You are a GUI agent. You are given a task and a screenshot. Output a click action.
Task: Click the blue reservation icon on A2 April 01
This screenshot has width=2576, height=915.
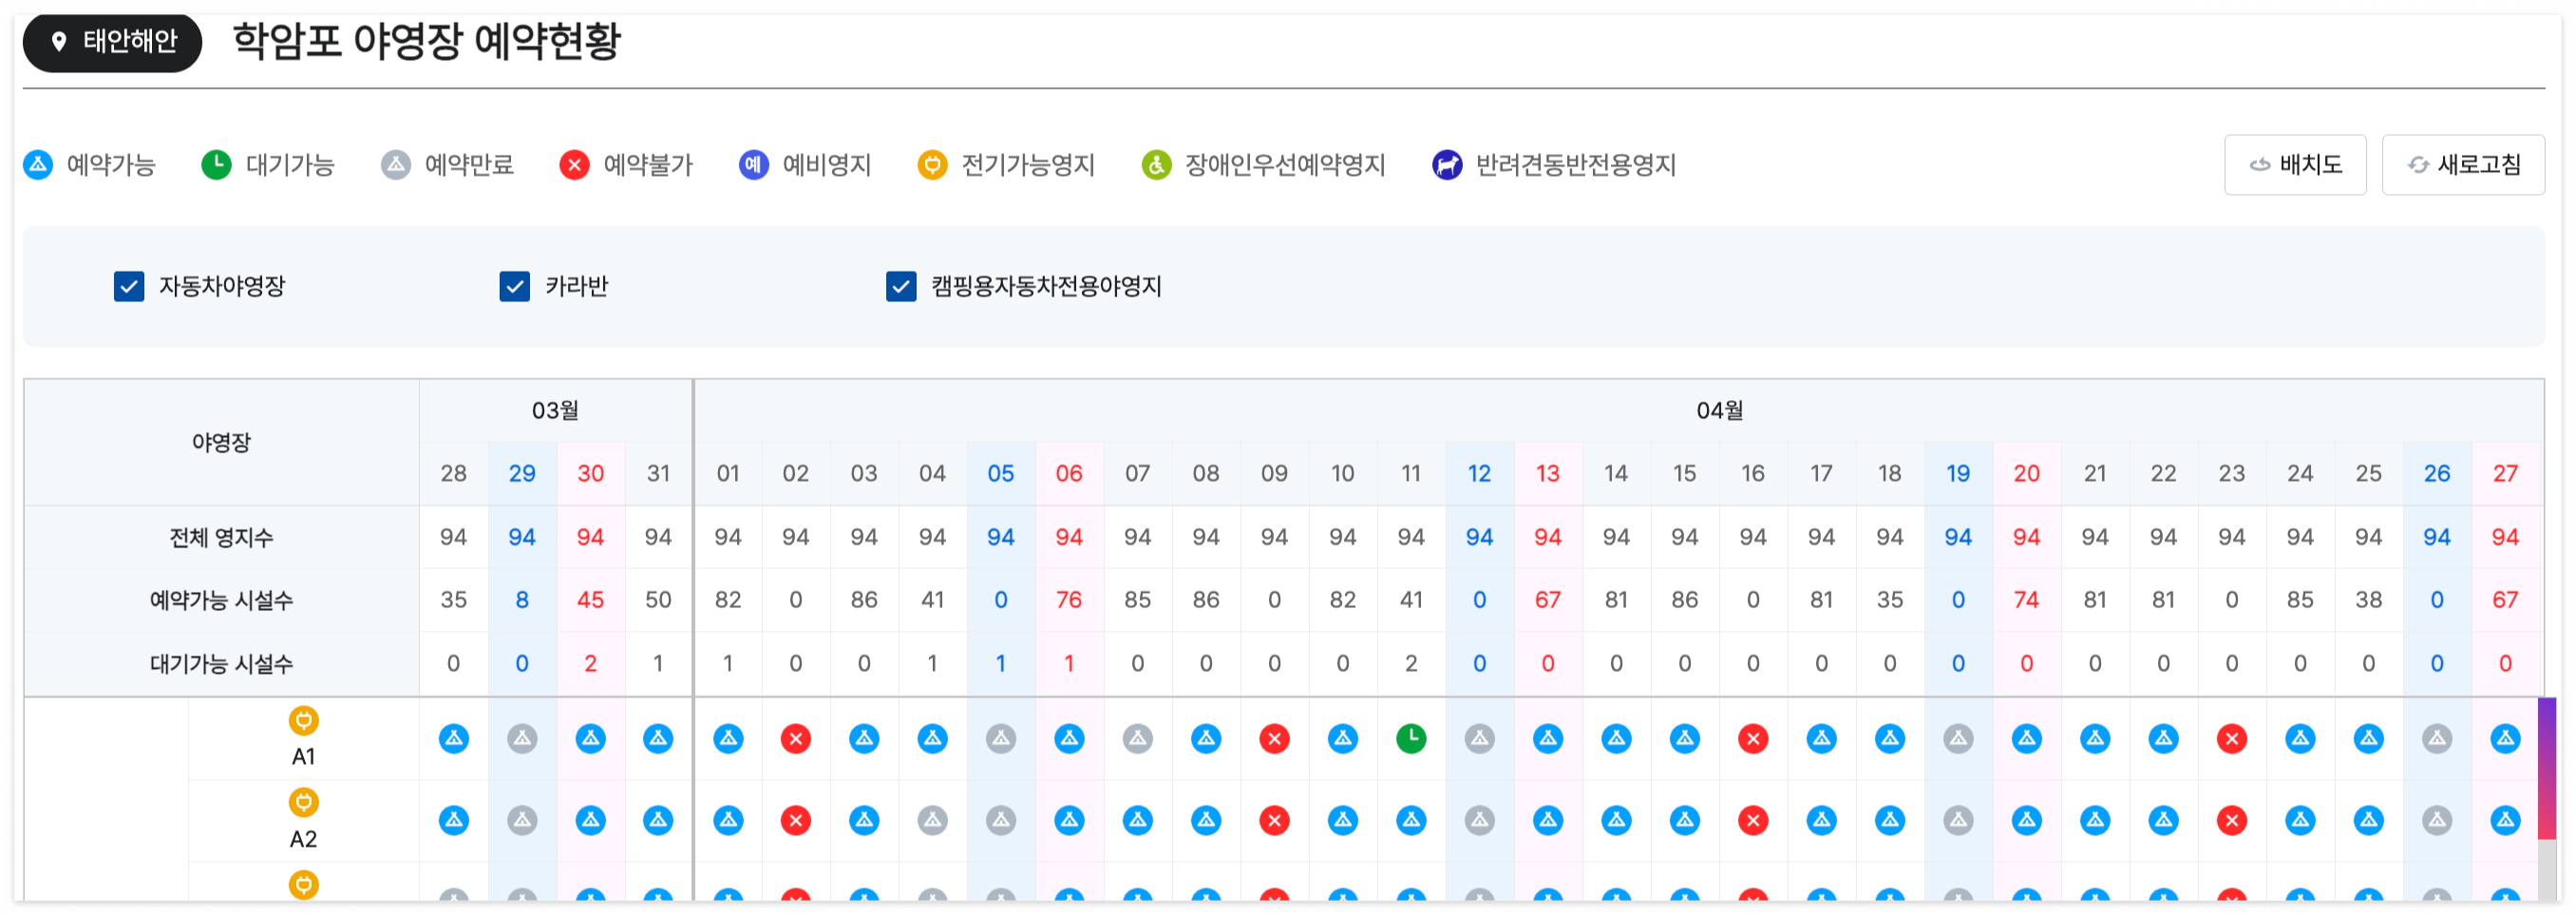[728, 820]
